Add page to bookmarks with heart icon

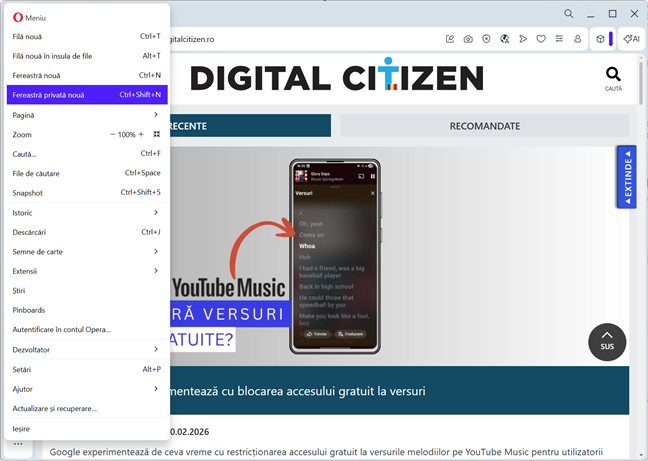pyautogui.click(x=541, y=39)
